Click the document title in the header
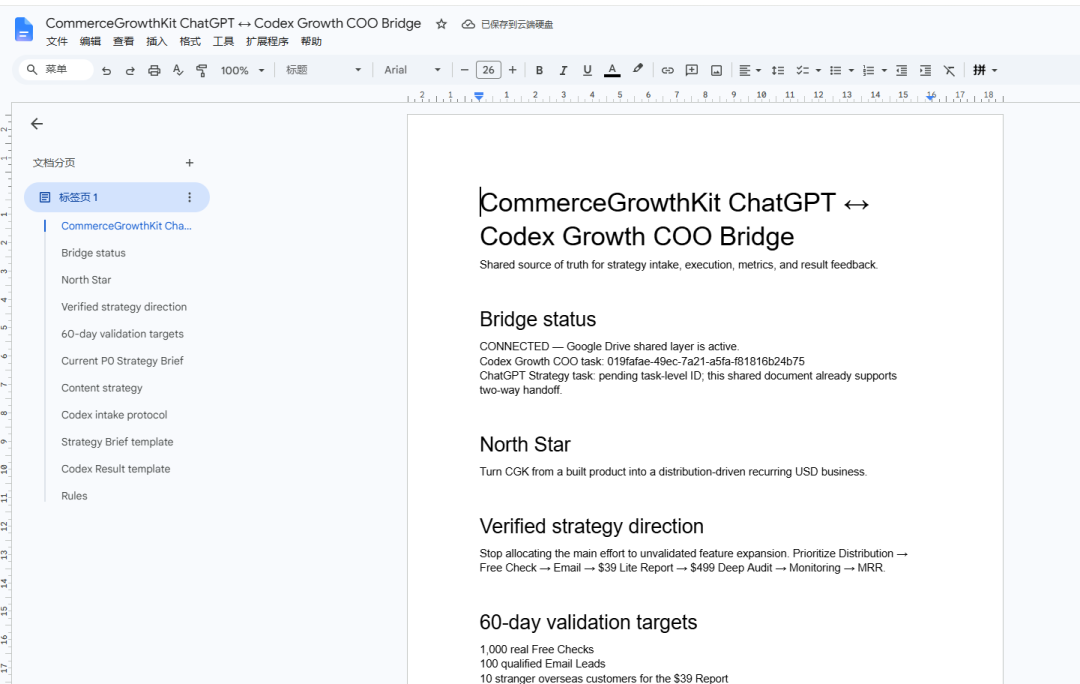This screenshot has height=684, width=1080. 233,23
